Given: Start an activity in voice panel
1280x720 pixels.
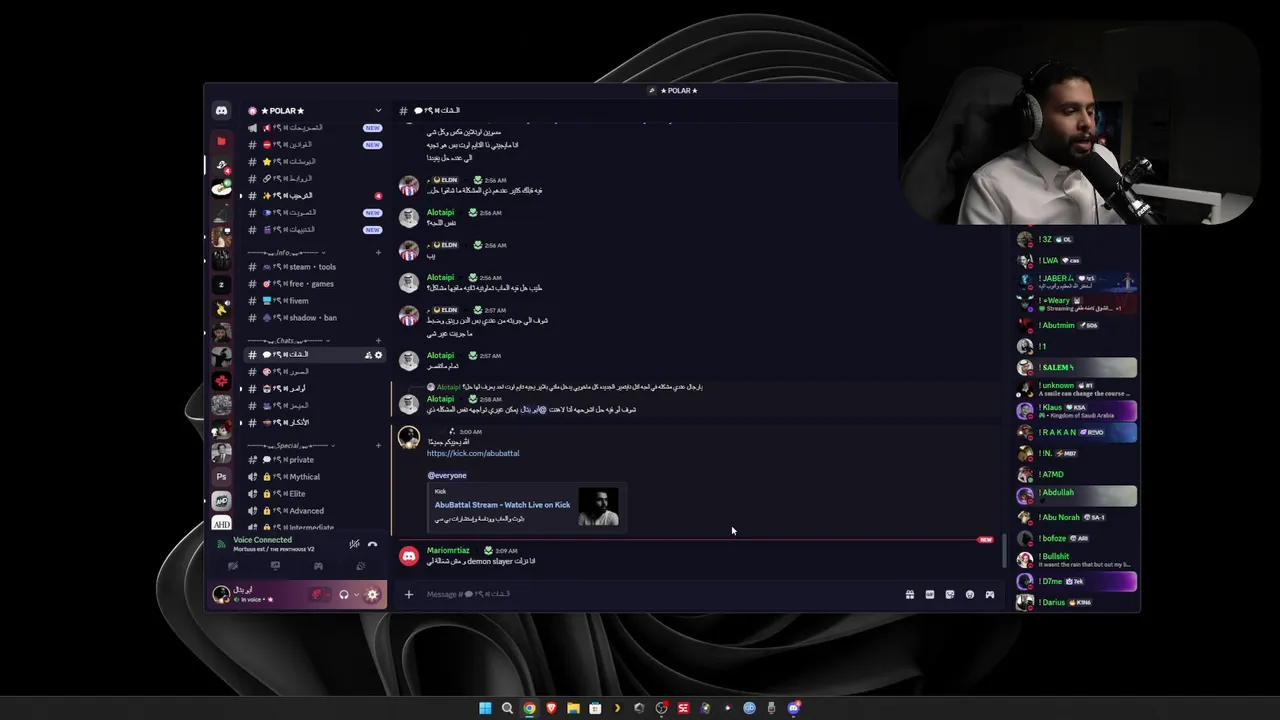Looking at the screenshot, I should (318, 566).
